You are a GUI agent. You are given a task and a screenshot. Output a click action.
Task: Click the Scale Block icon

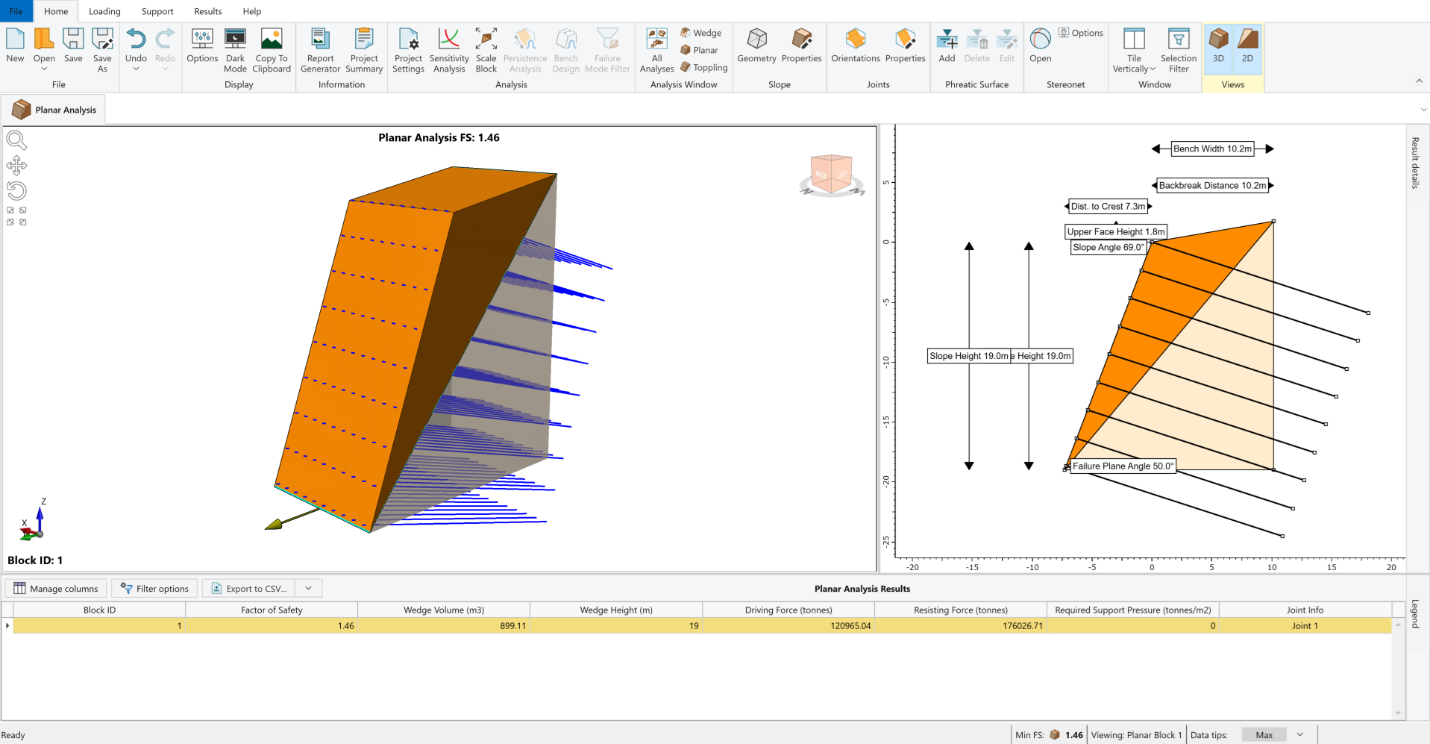tap(486, 49)
